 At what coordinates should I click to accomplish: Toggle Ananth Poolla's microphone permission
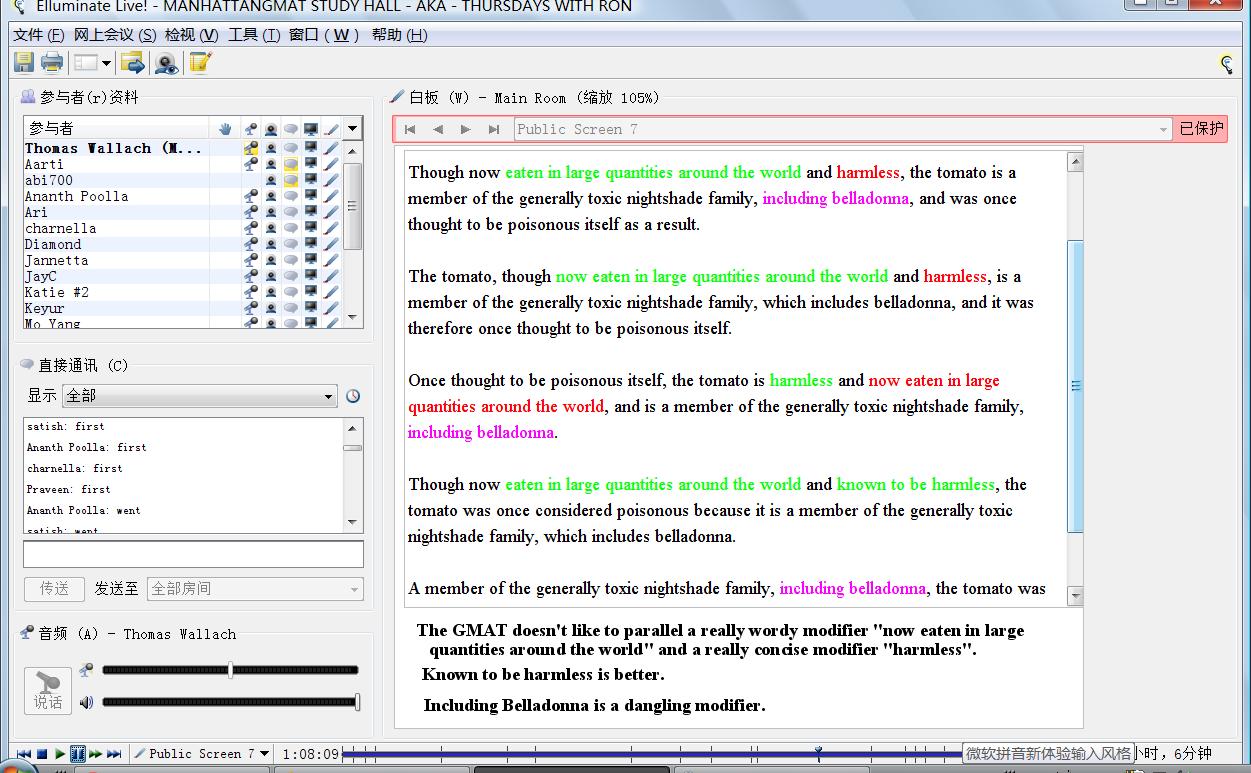(x=251, y=196)
